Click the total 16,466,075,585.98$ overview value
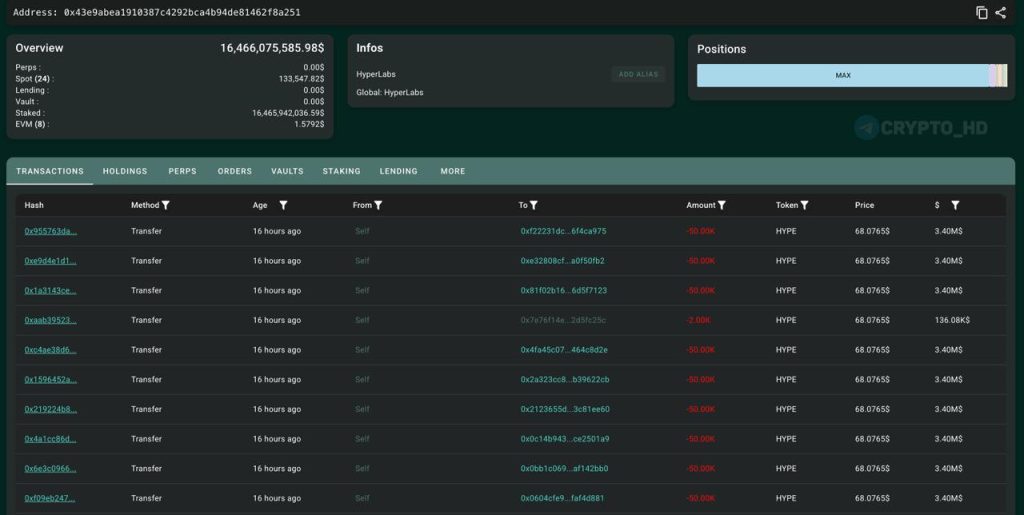This screenshot has width=1024, height=515. 272,48
